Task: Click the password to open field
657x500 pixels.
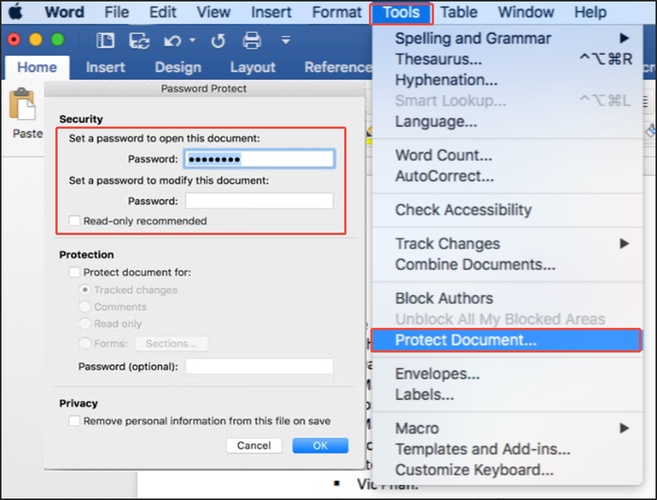Action: tap(259, 159)
